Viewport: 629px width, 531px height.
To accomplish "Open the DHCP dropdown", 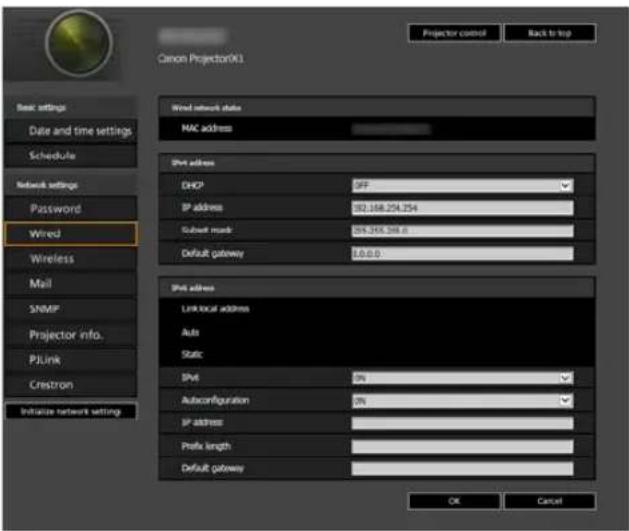I will point(463,185).
